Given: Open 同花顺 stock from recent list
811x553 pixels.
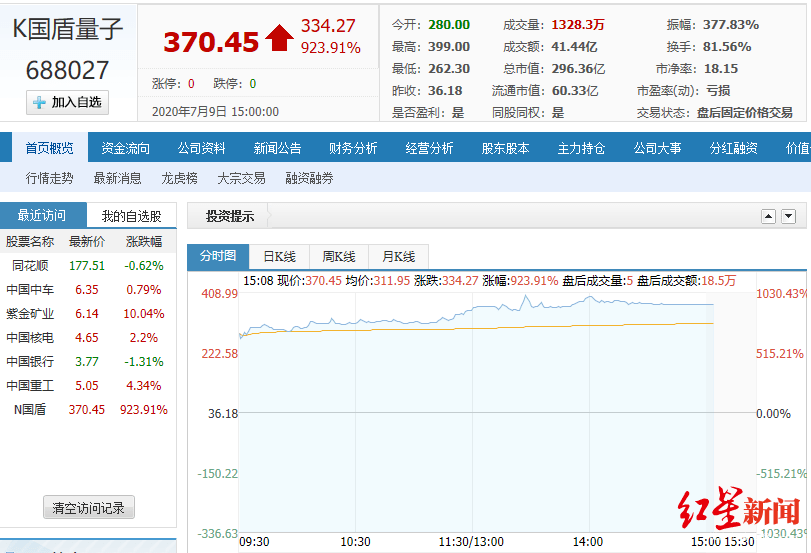Looking at the screenshot, I should [31, 265].
